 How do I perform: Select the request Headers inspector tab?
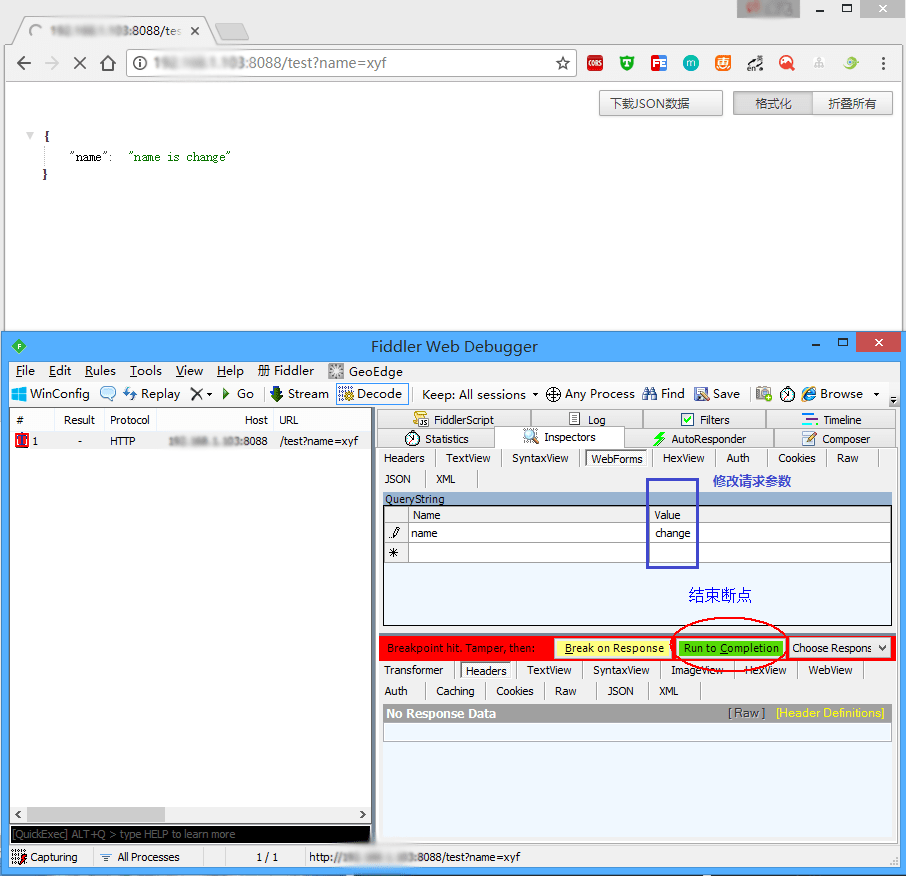pyautogui.click(x=404, y=458)
